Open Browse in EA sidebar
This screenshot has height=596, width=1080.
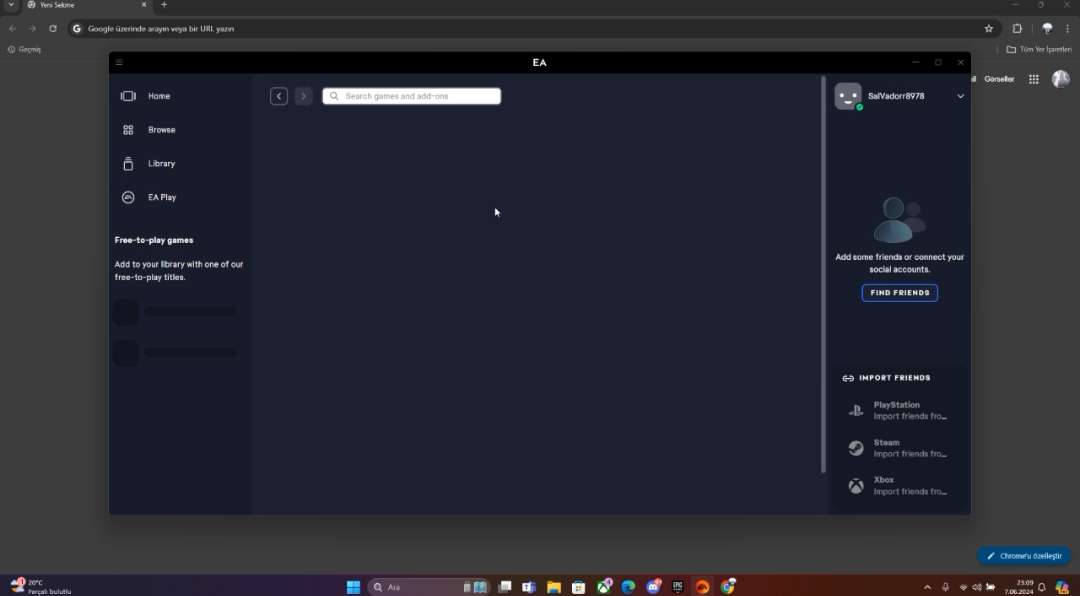[148, 130]
